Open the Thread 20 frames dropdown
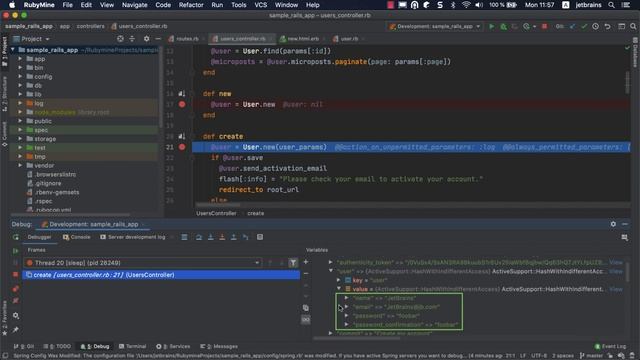Screen dimensions: 640x360 [x=142, y=263]
